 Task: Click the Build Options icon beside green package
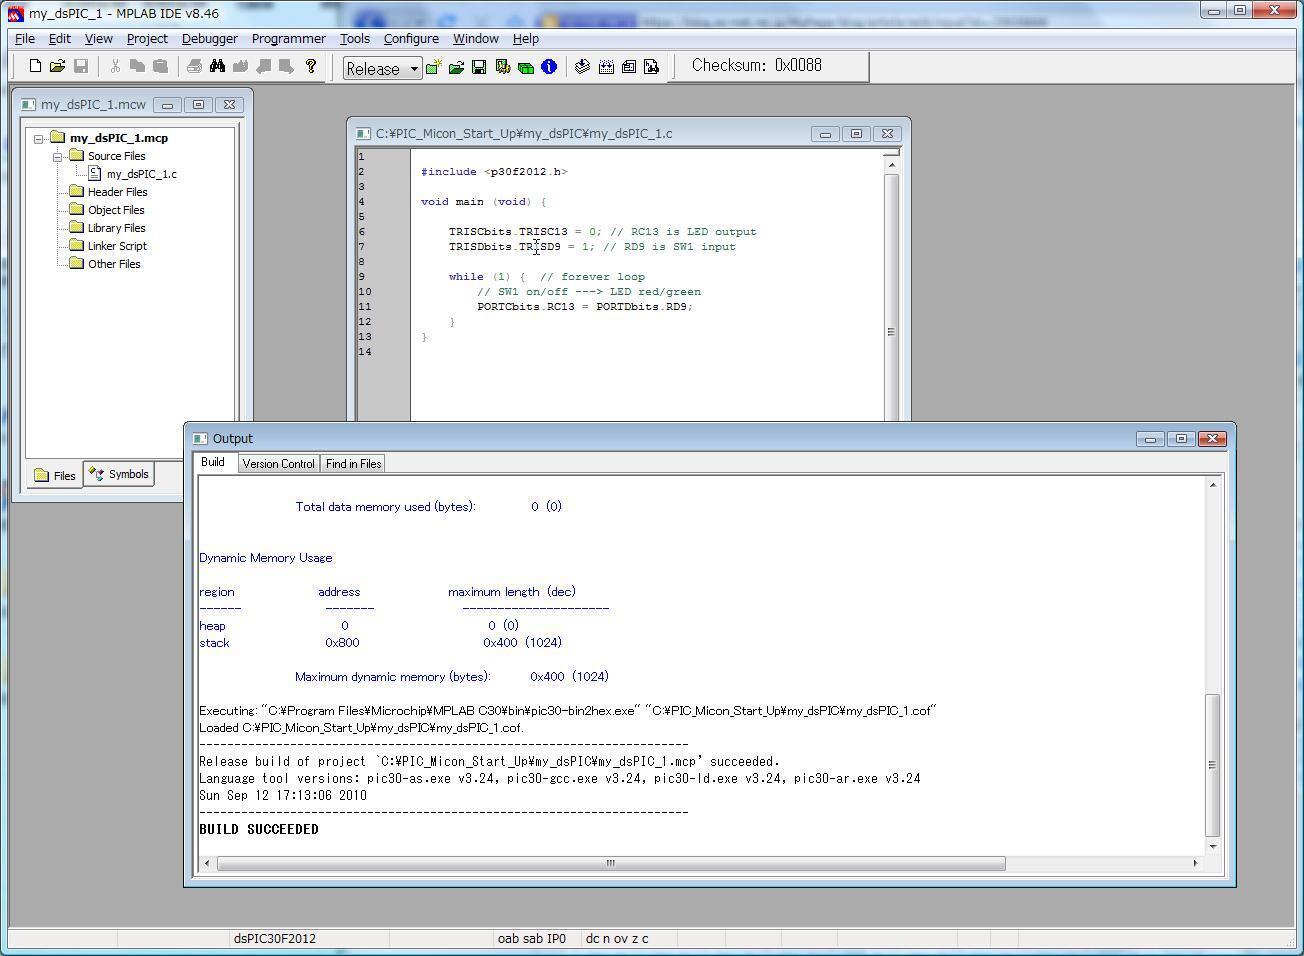[x=502, y=67]
